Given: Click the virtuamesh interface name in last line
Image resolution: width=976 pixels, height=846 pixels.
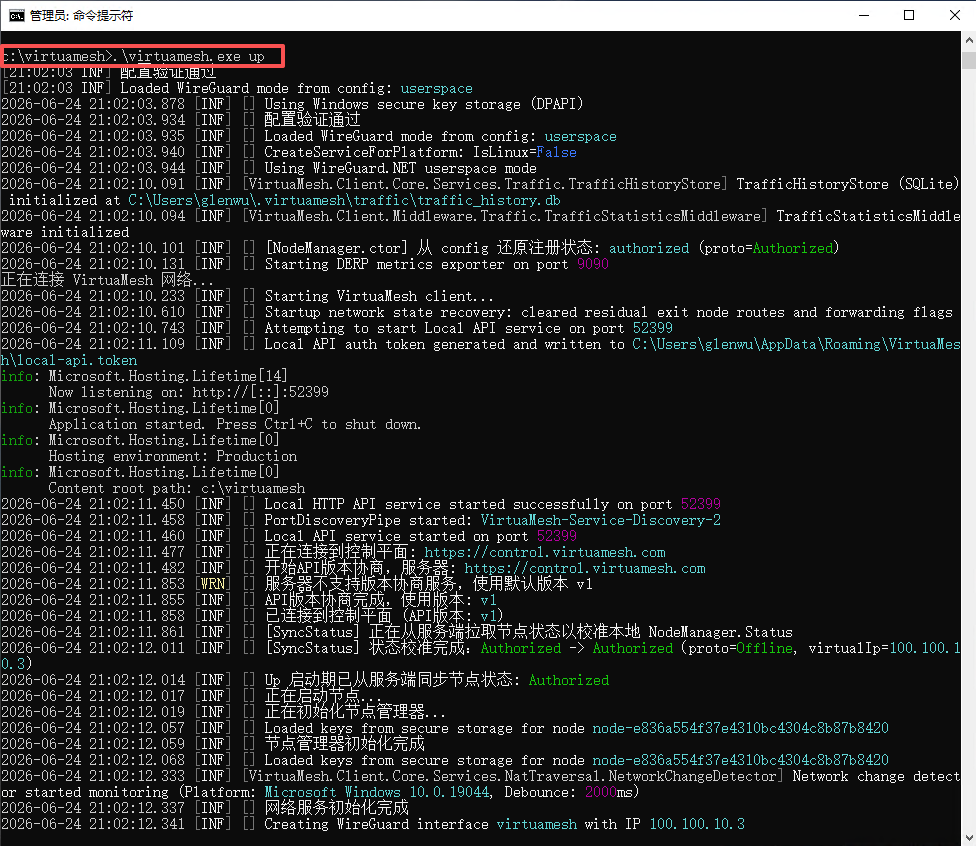Looking at the screenshot, I should pyautogui.click(x=537, y=824).
